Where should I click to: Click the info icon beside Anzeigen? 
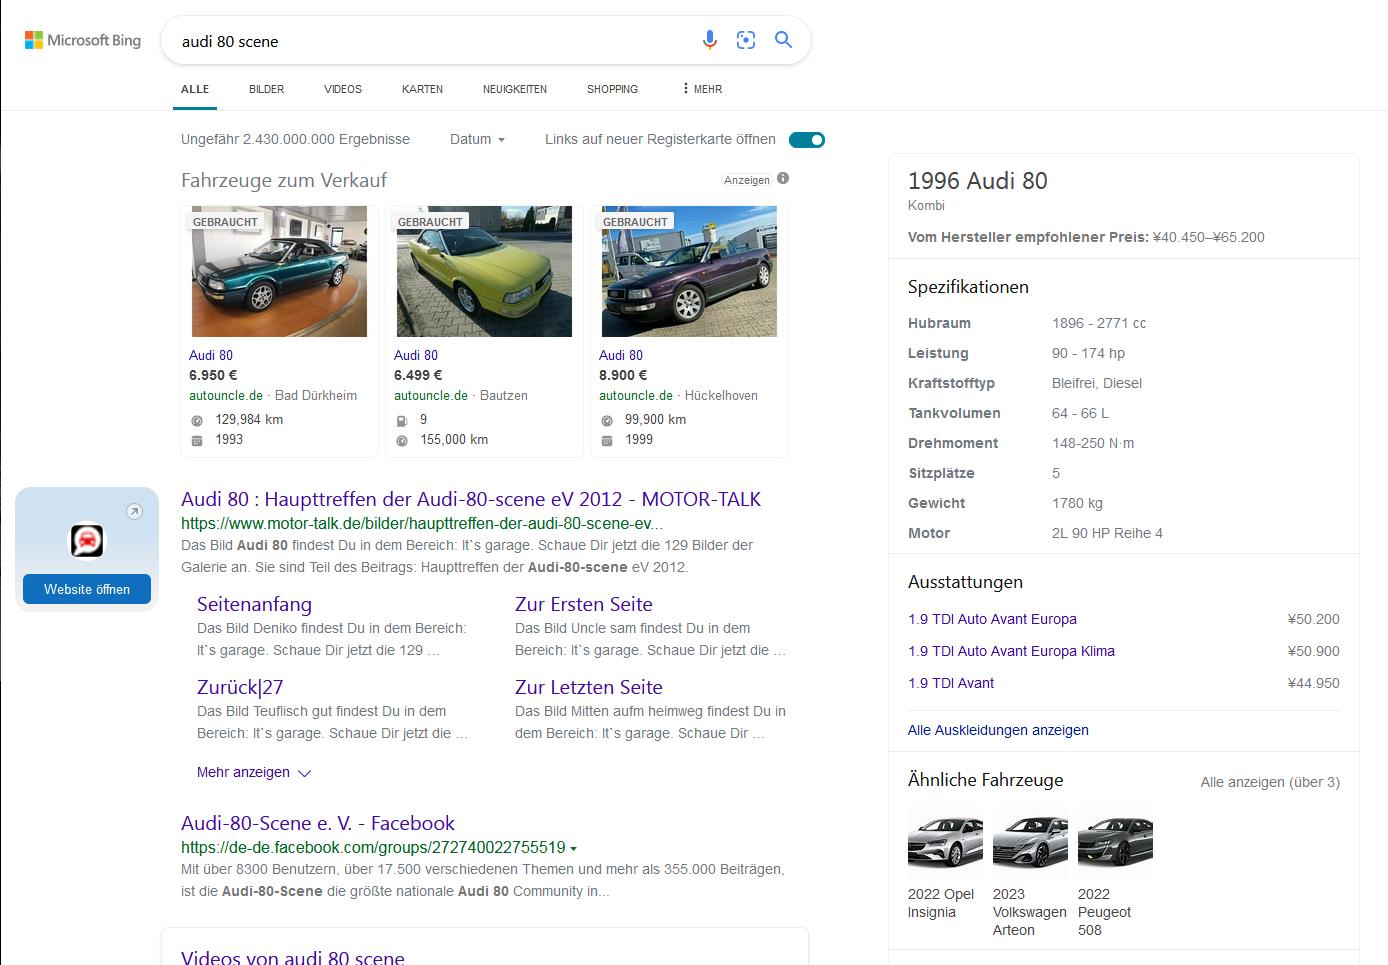click(x=783, y=179)
